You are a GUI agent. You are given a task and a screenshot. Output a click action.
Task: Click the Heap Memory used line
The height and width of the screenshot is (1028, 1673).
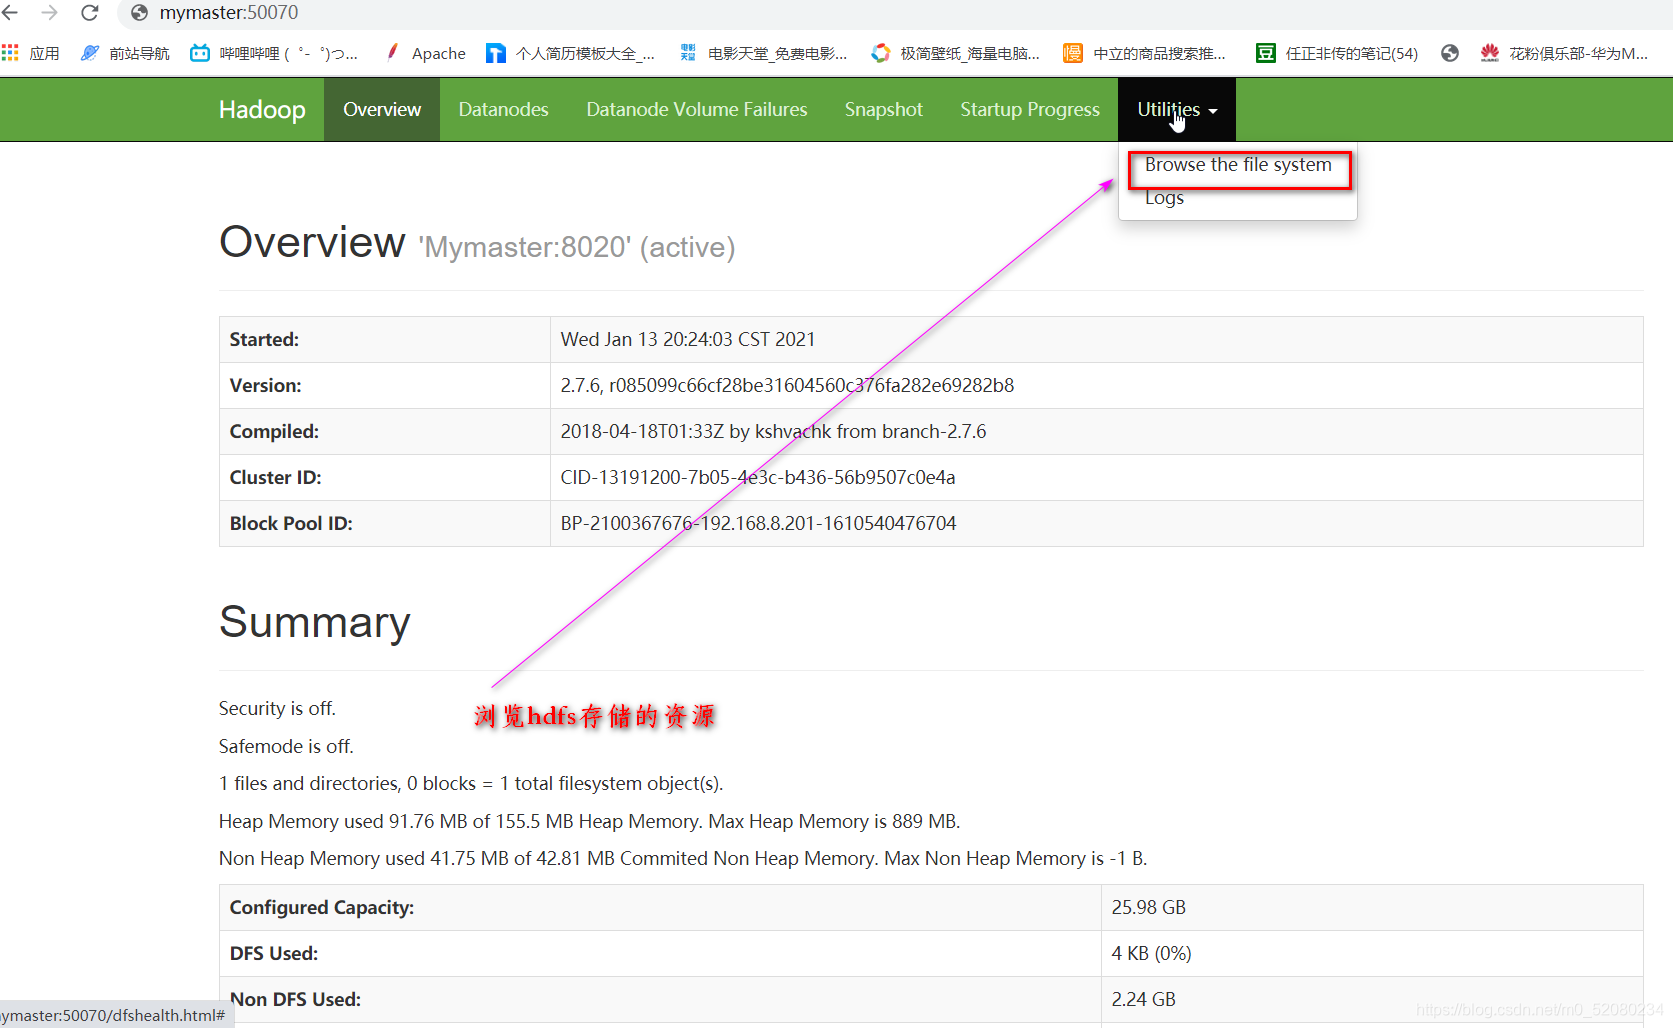[x=589, y=821]
